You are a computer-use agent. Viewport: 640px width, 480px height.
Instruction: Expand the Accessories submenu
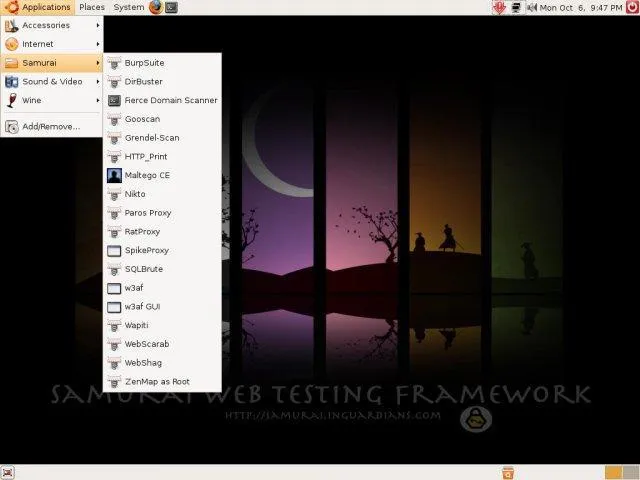coord(50,25)
